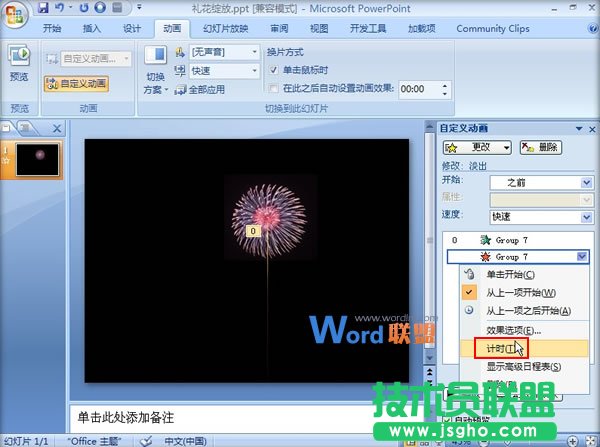
Task: Close the slide thumbnail pane
Action: (57, 129)
